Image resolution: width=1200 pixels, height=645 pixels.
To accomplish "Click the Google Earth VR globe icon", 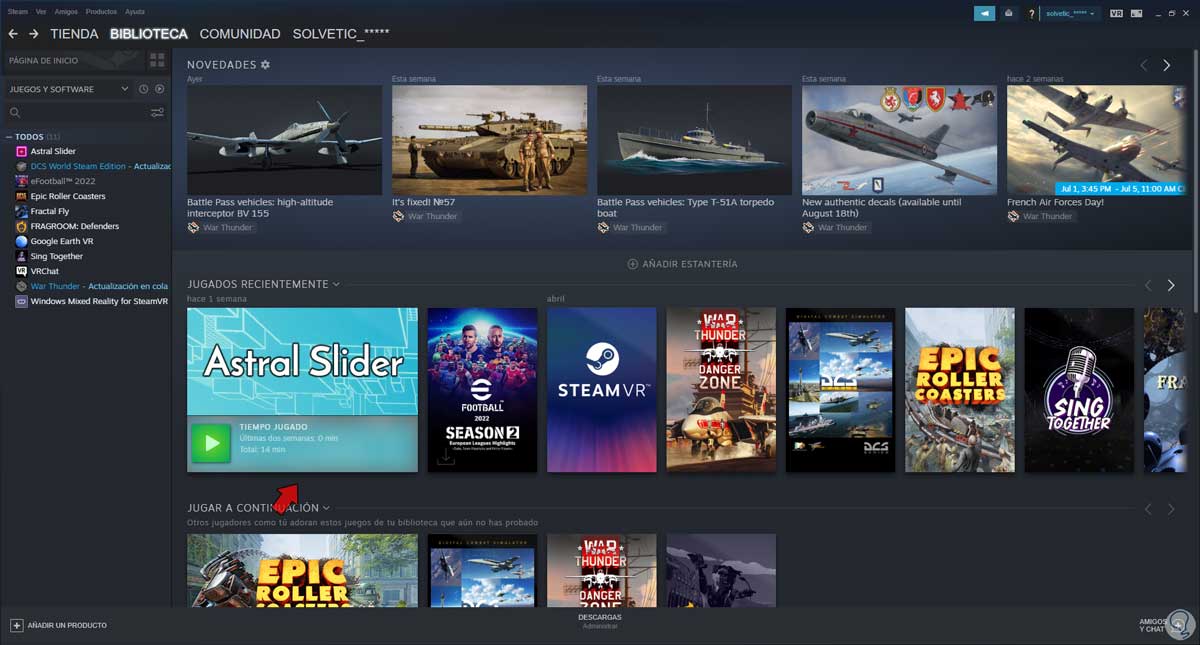I will (22, 241).
